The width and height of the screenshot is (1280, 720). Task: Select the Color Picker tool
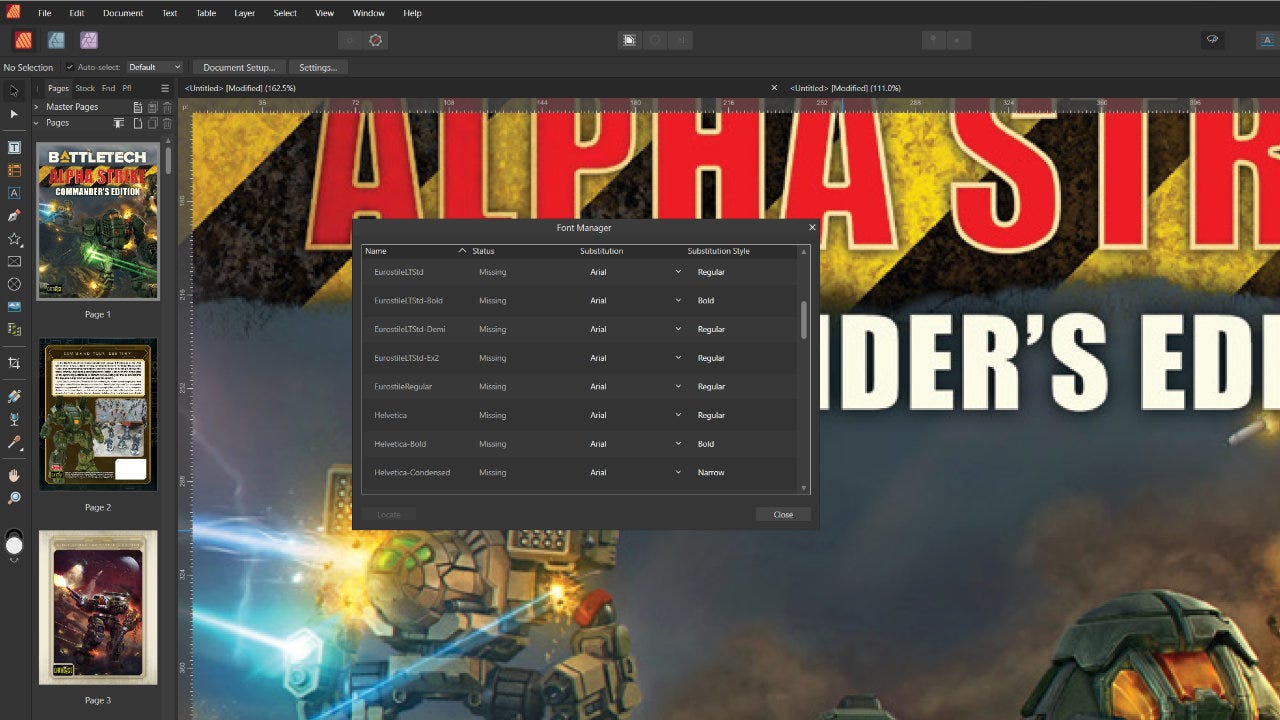pos(14,442)
